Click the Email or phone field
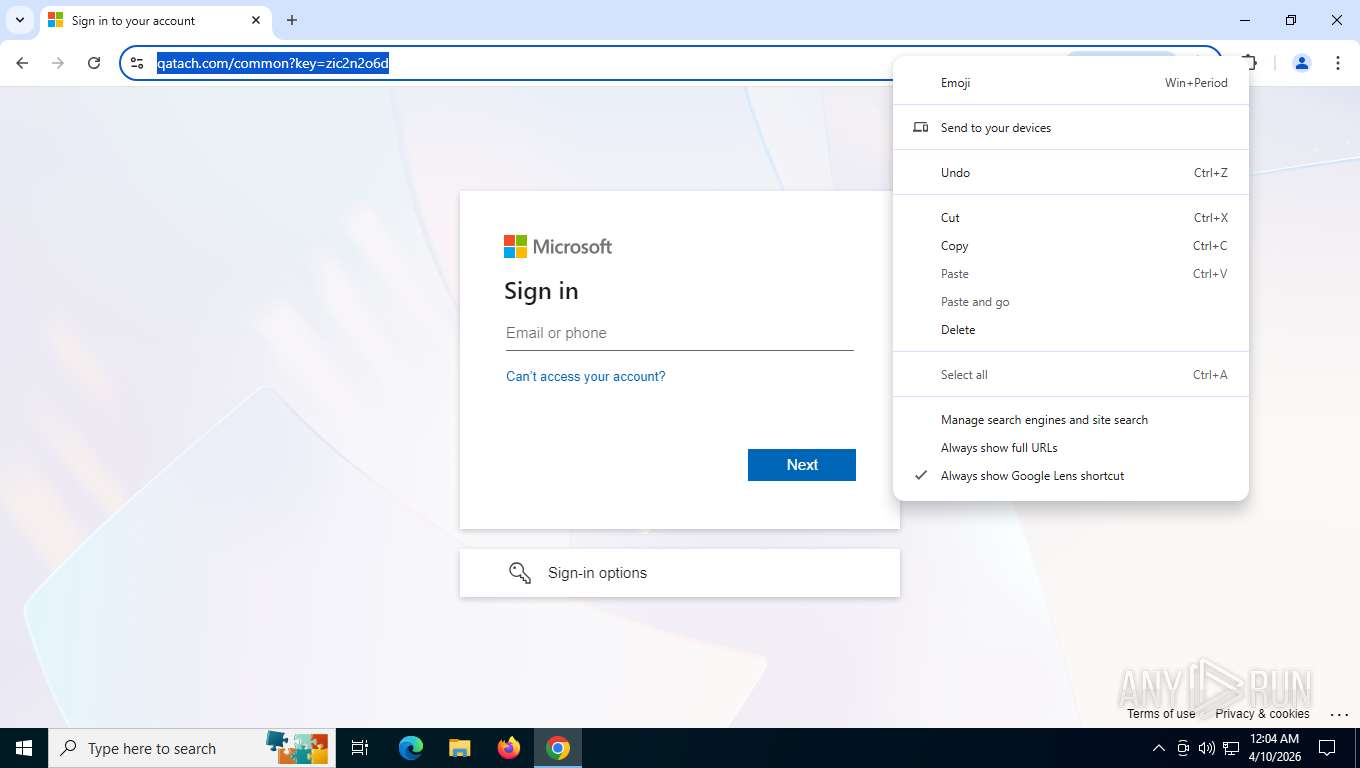The image size is (1360, 768). 679,333
